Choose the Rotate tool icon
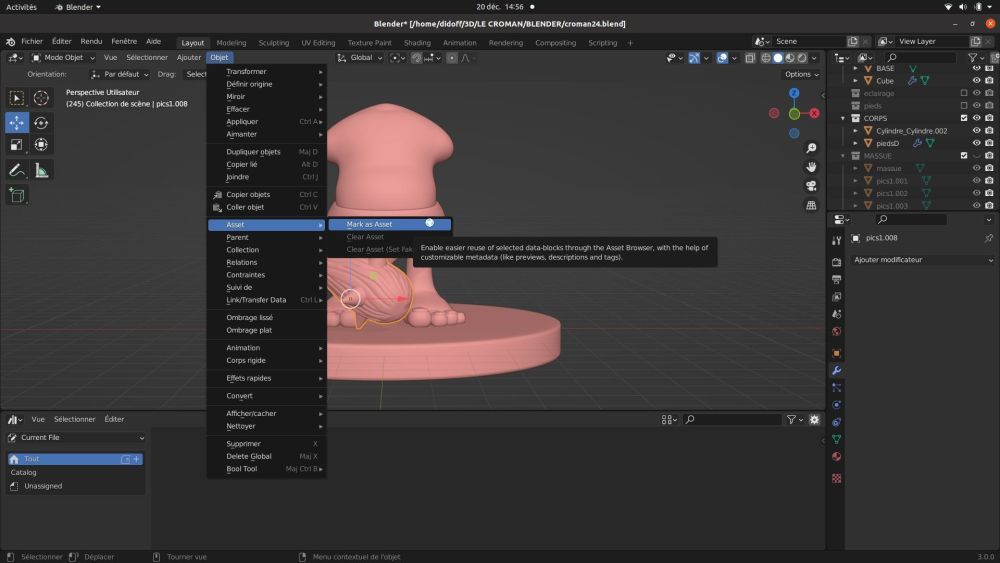Viewport: 1000px width, 563px height. tap(41, 122)
